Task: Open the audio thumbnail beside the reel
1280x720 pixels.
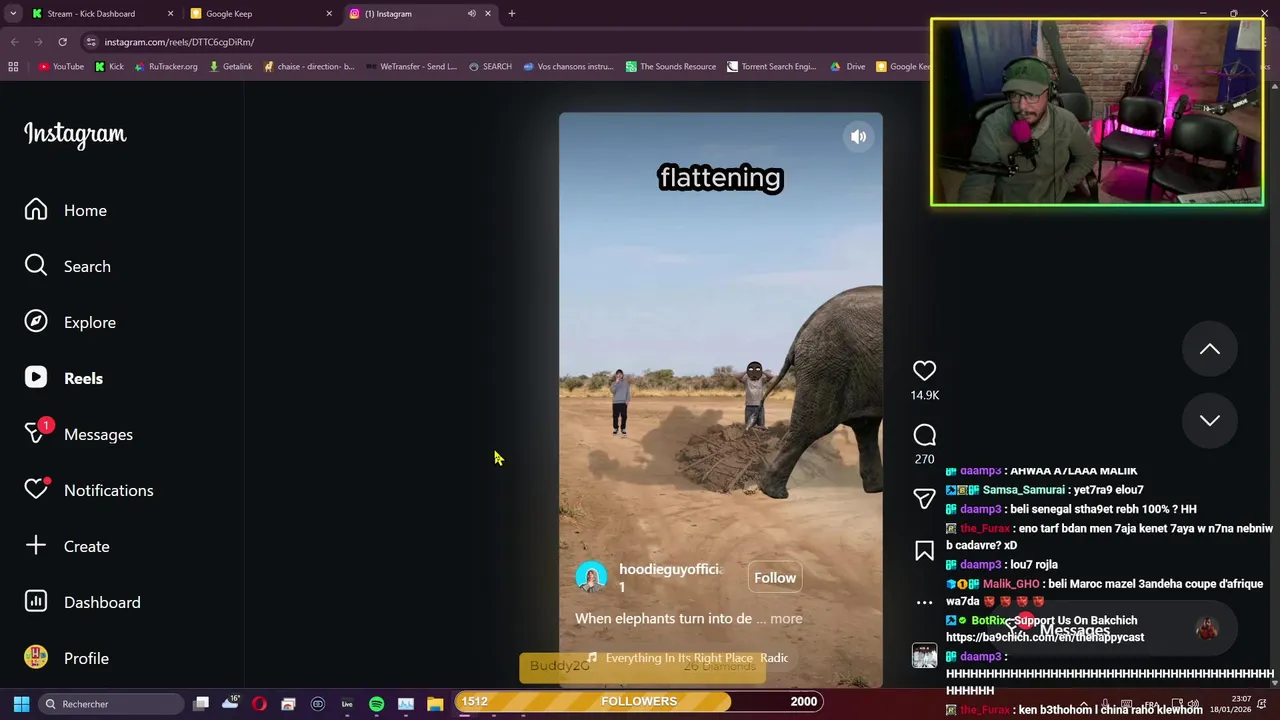Action: pos(924,655)
